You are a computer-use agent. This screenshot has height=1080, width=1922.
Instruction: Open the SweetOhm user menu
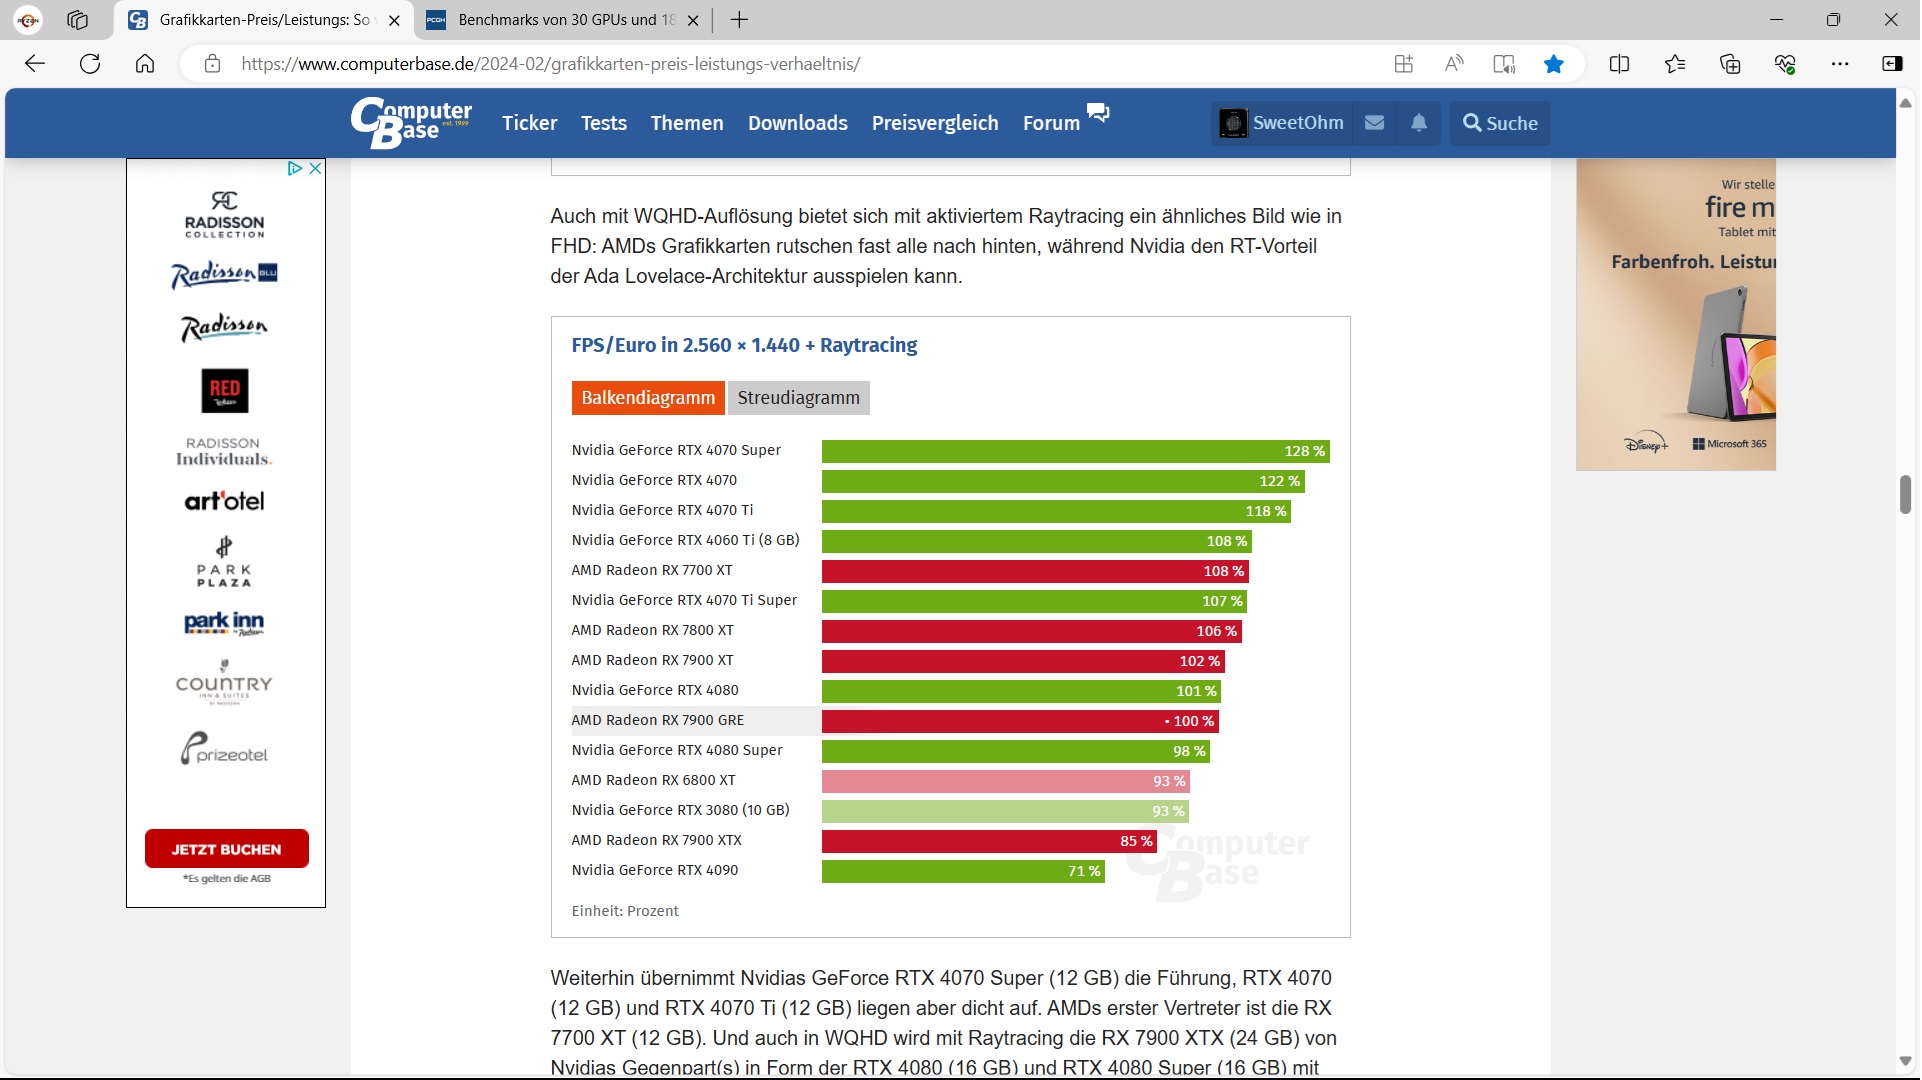pos(1283,123)
